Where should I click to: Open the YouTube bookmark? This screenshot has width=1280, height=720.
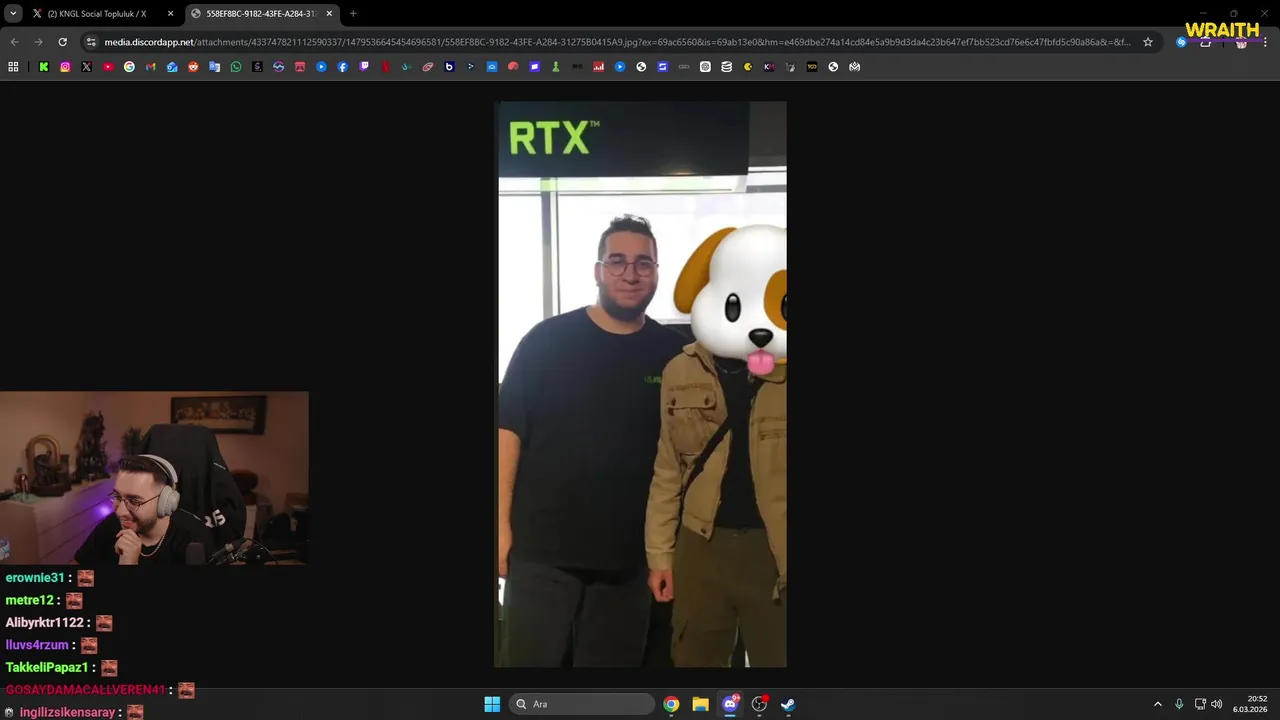108,67
